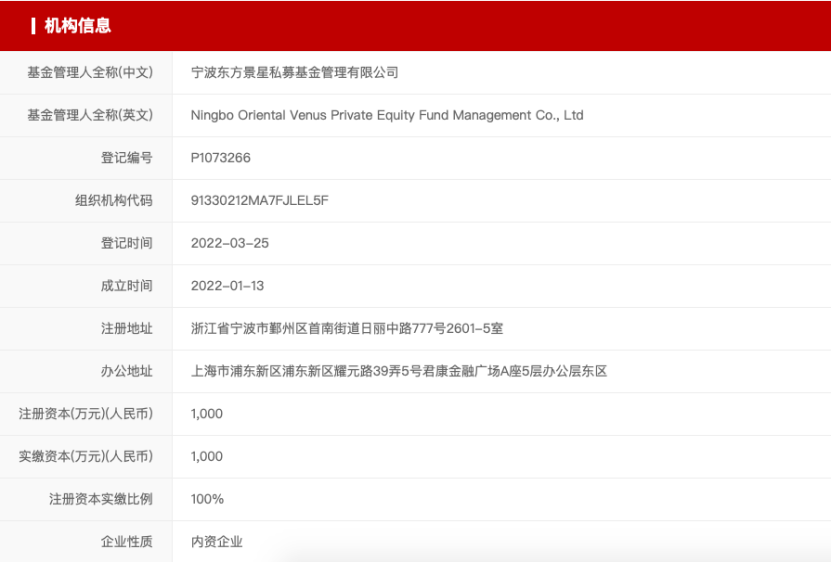This screenshot has height=562, width=831.
Task: Select the 浙江省宁波市鄞州区 registered address
Action: pyautogui.click(x=347, y=329)
